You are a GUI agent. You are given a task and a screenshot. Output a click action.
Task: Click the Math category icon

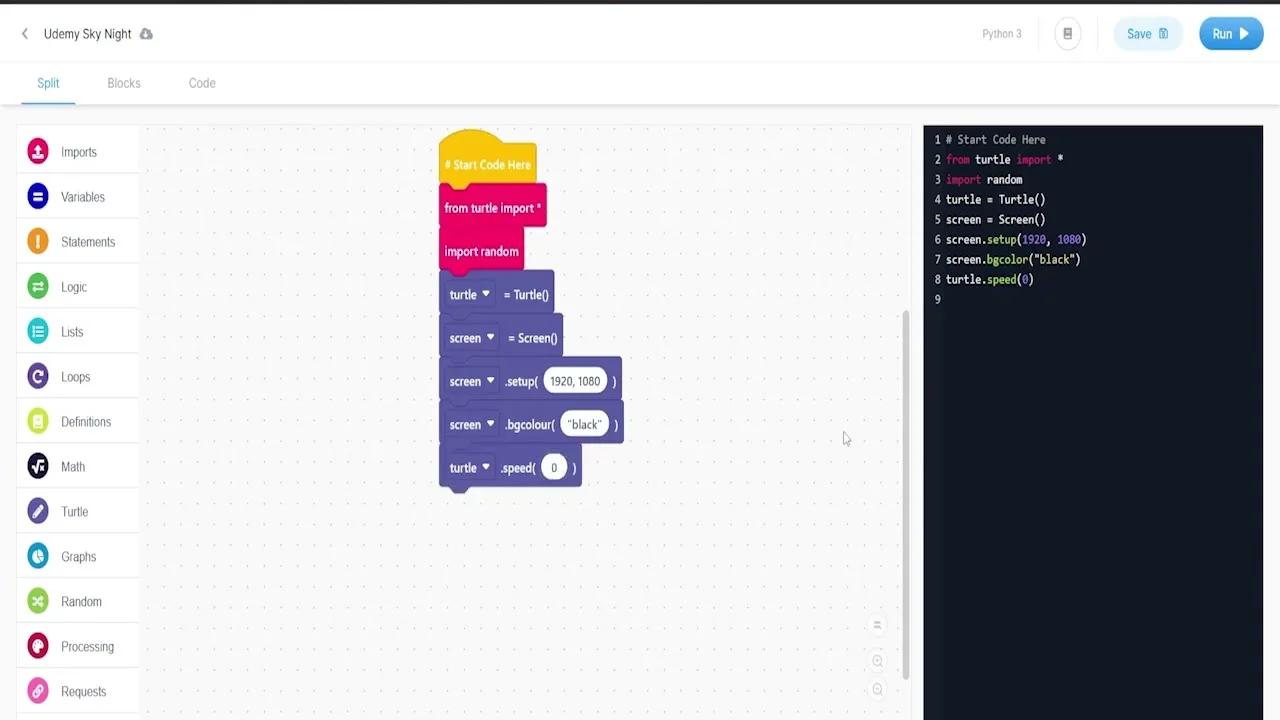pos(38,467)
